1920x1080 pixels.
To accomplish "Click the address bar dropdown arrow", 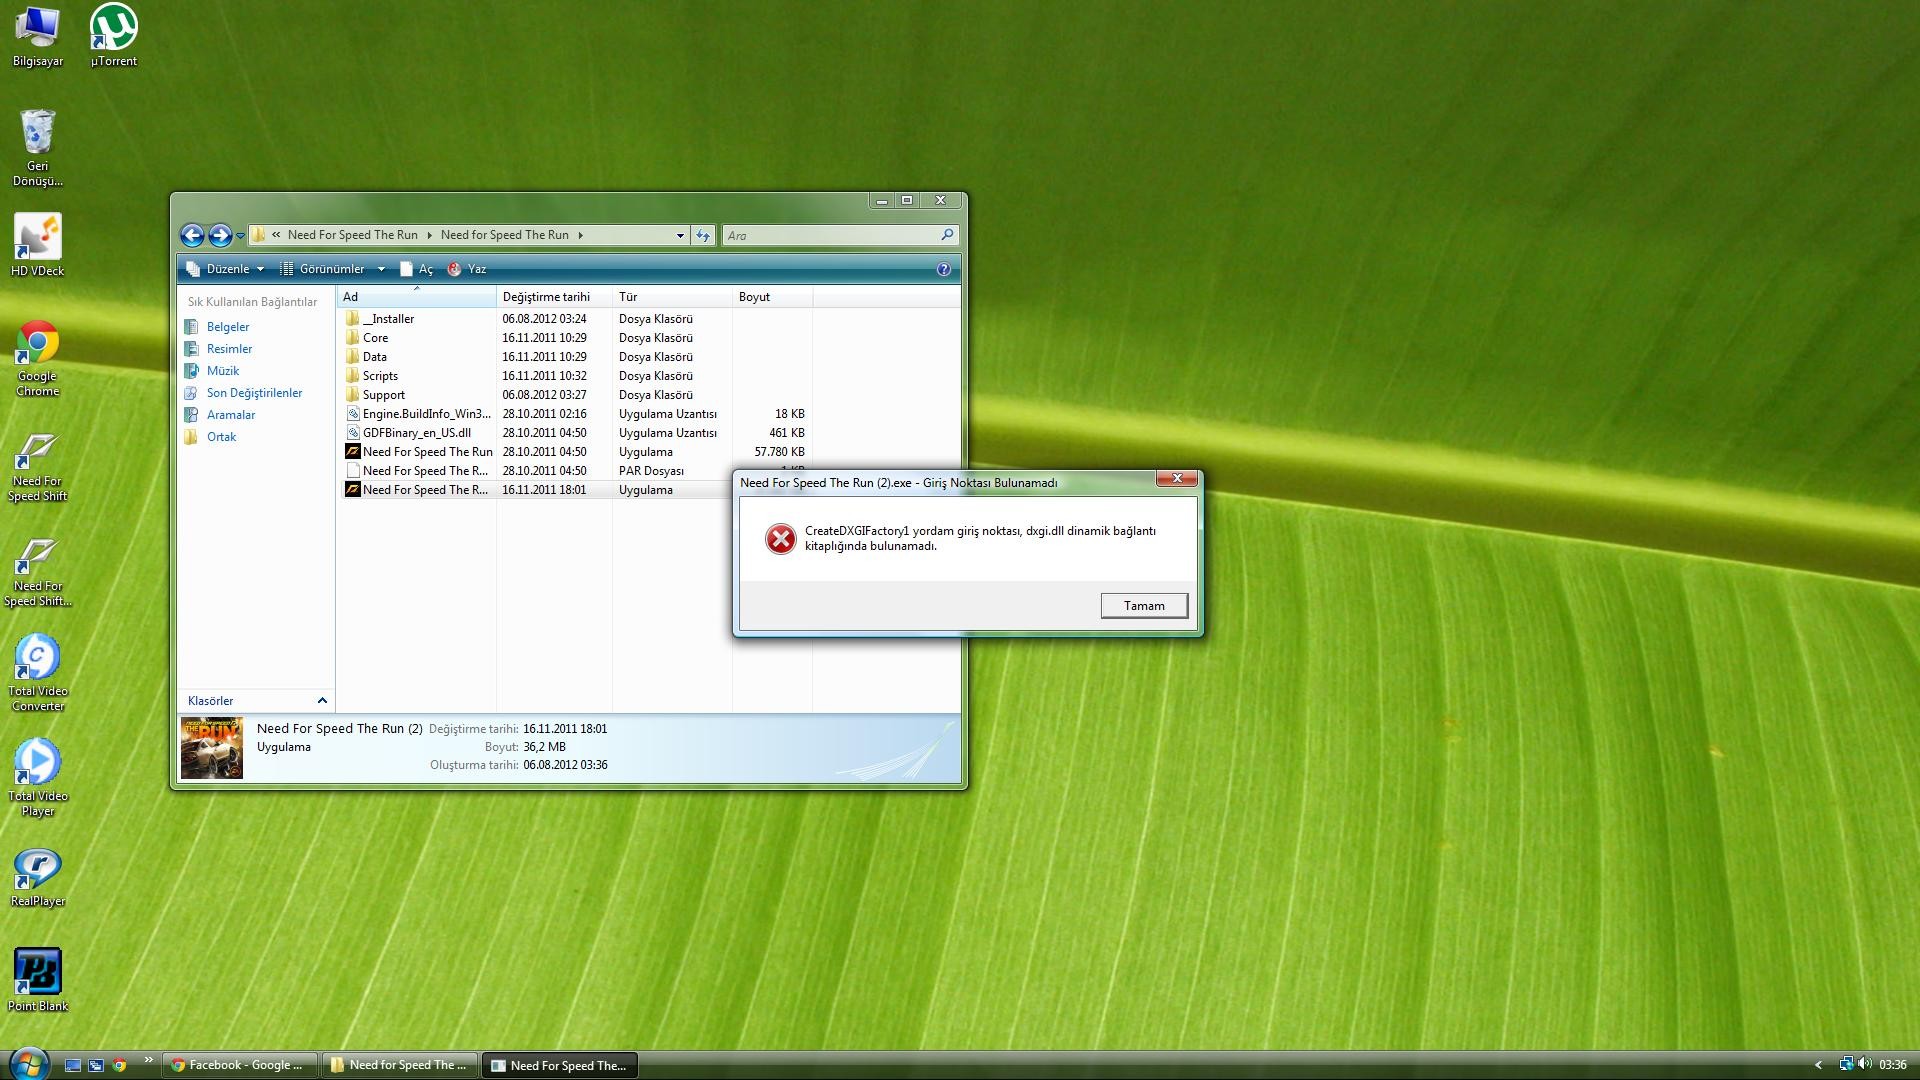I will point(679,235).
